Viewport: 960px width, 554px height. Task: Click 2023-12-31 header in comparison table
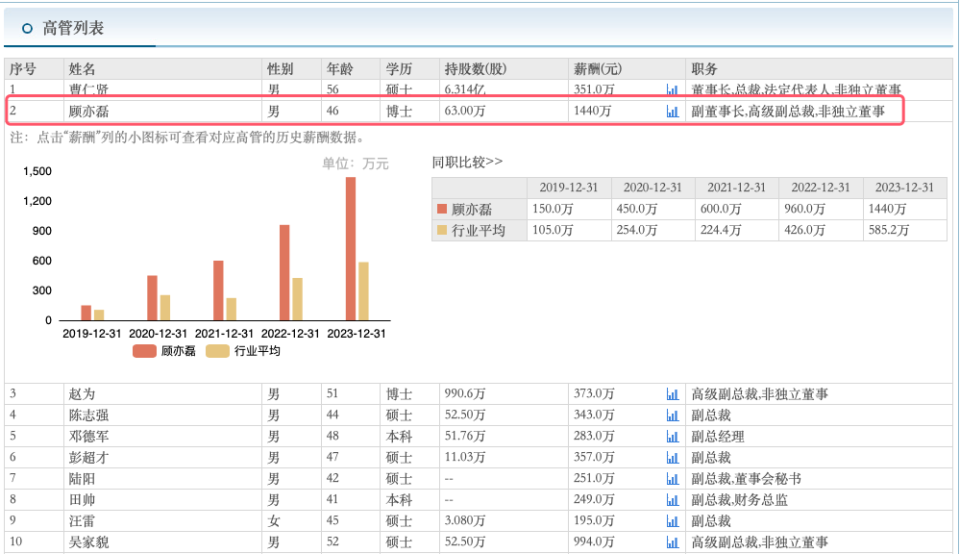(905, 188)
